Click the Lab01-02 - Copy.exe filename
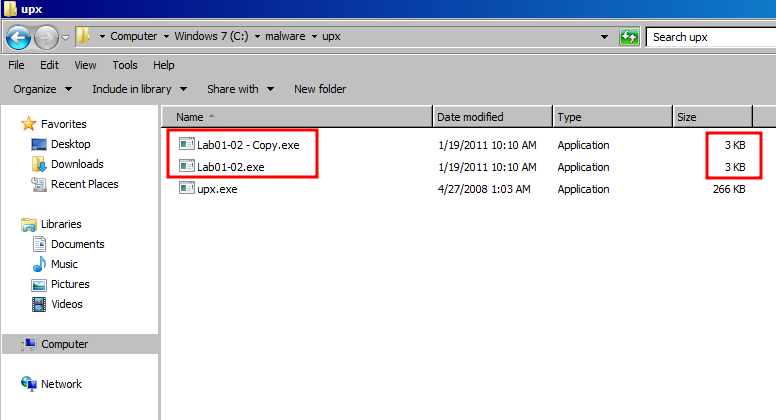This screenshot has height=420, width=776. [x=248, y=145]
